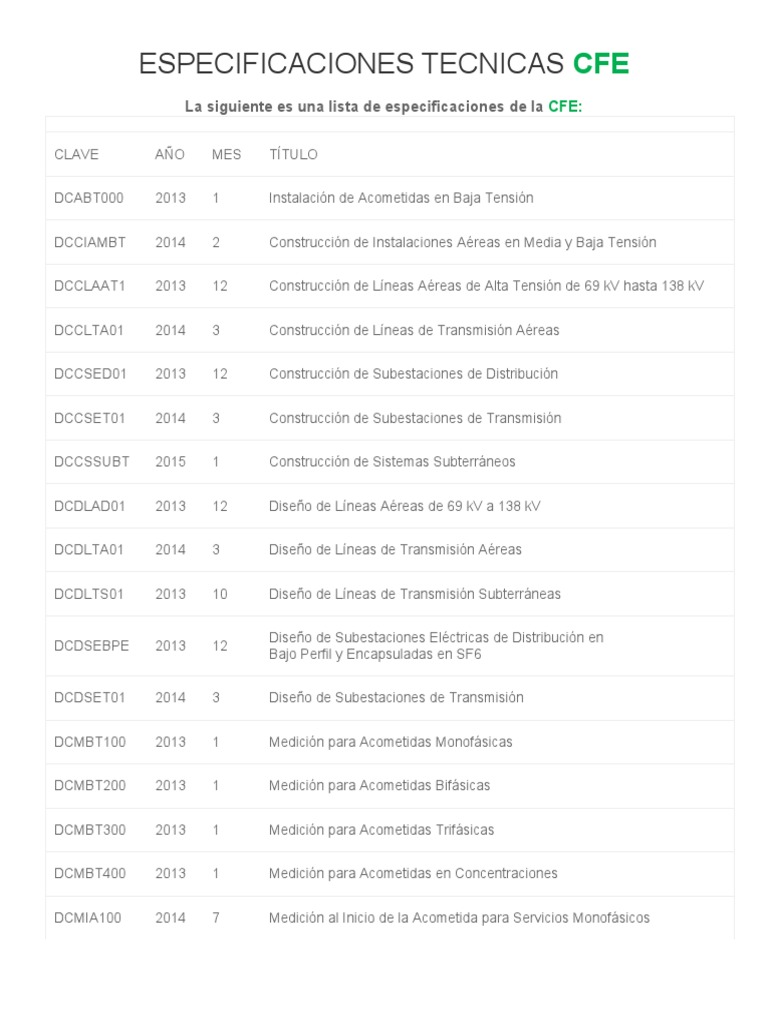Viewport: 768px width, 1024px height.
Task: Click the green CFE in the main title
Action: click(600, 64)
